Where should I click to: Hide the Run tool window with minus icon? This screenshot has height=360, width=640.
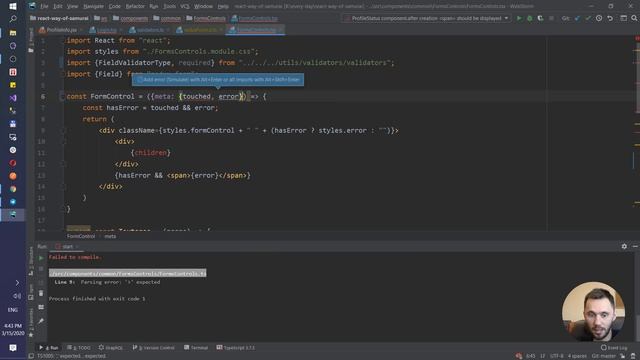pyautogui.click(x=635, y=246)
